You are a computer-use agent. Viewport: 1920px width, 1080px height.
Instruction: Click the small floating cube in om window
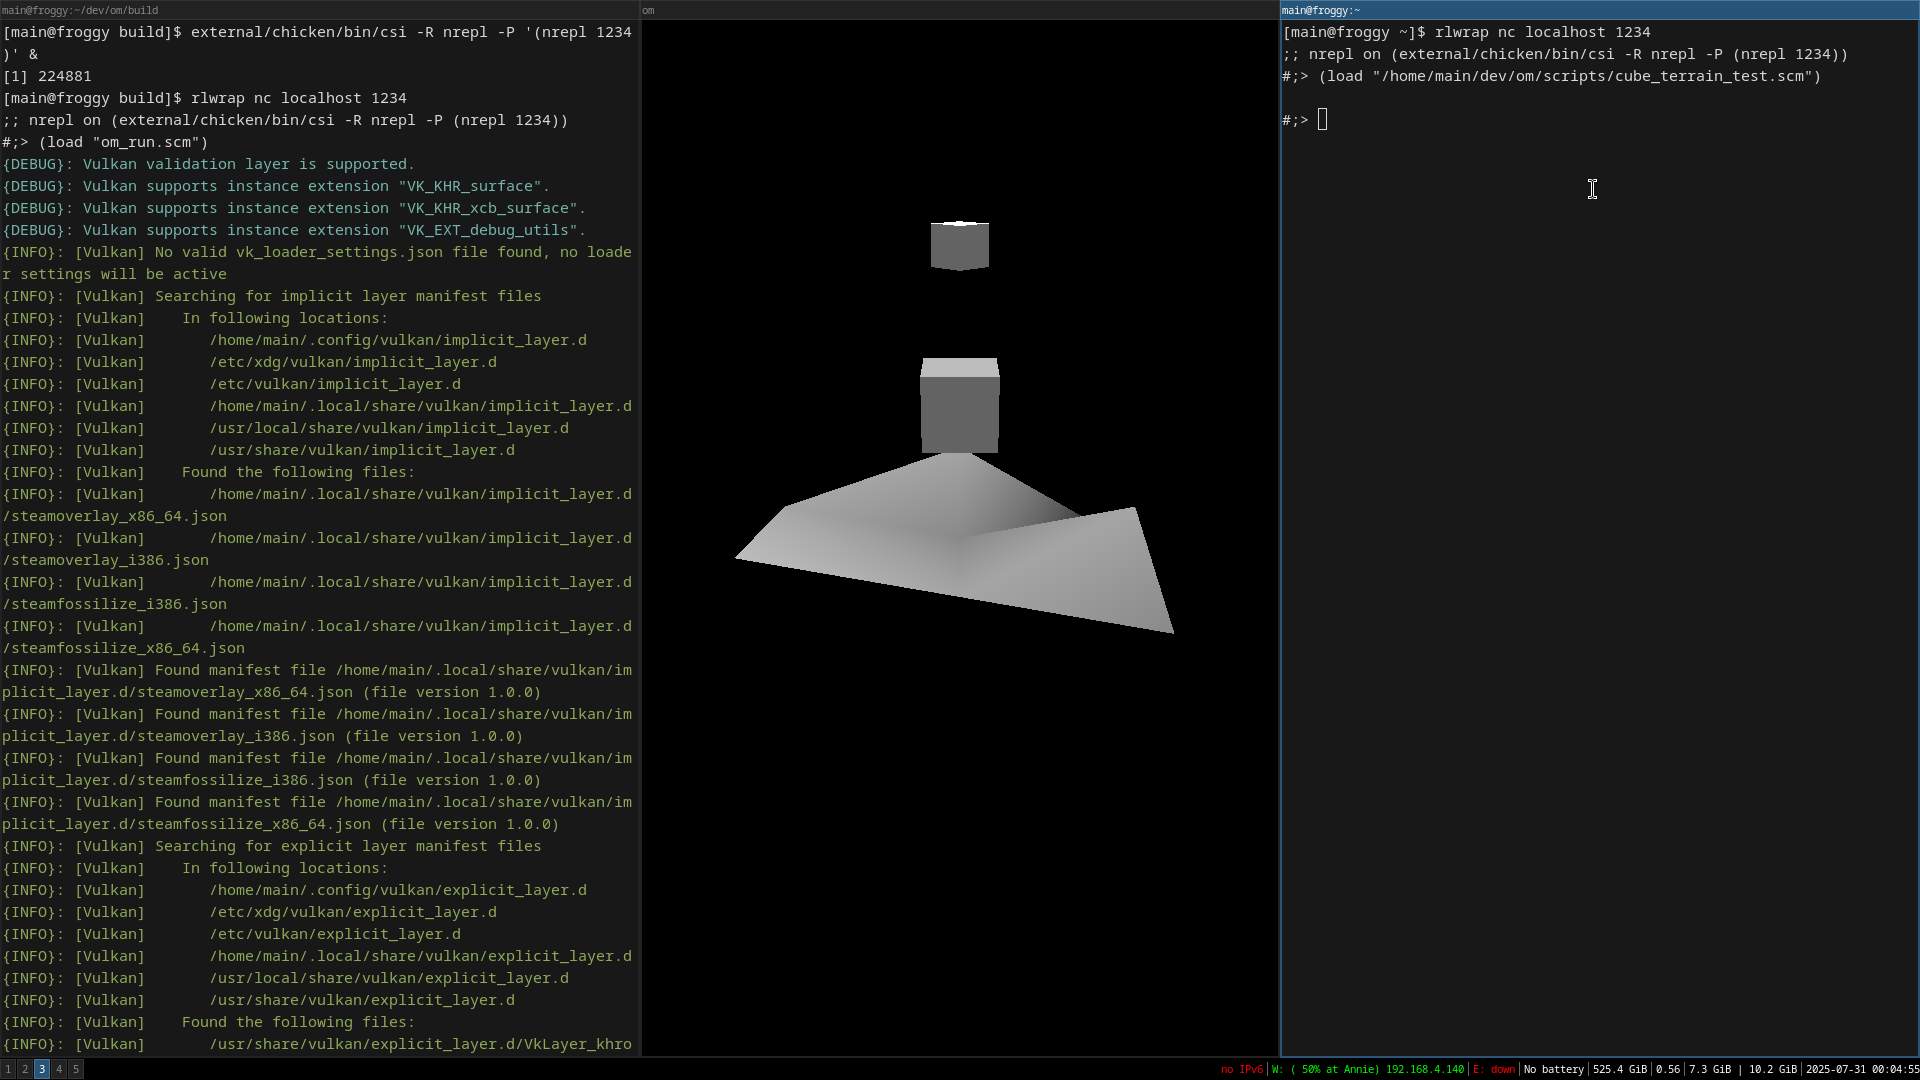pyautogui.click(x=960, y=246)
